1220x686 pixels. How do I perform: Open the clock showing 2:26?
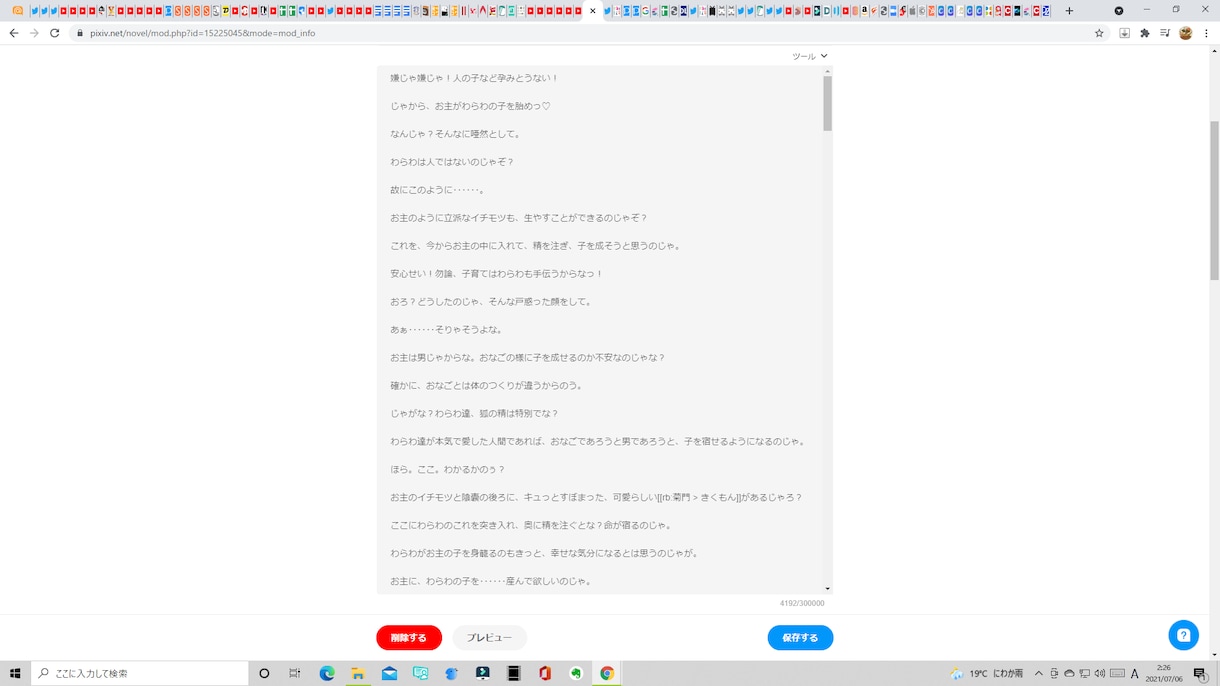1164,673
